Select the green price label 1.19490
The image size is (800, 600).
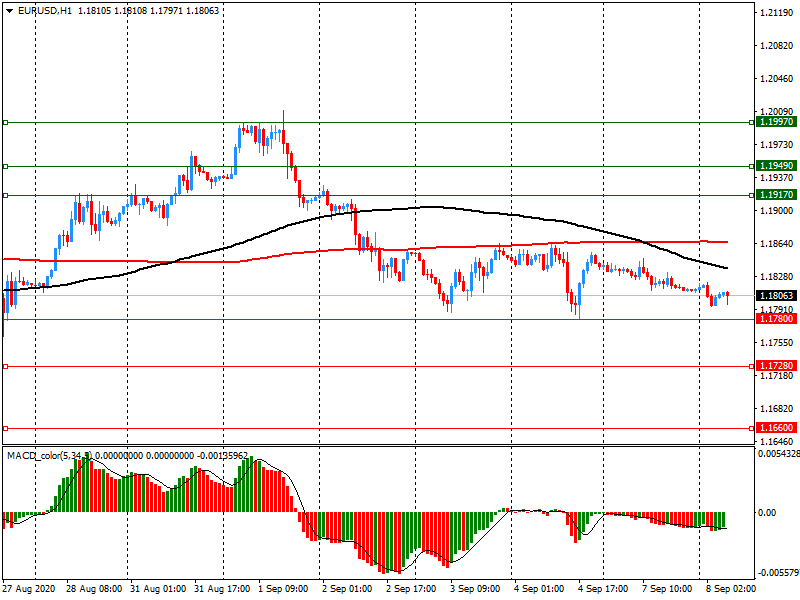(x=777, y=166)
